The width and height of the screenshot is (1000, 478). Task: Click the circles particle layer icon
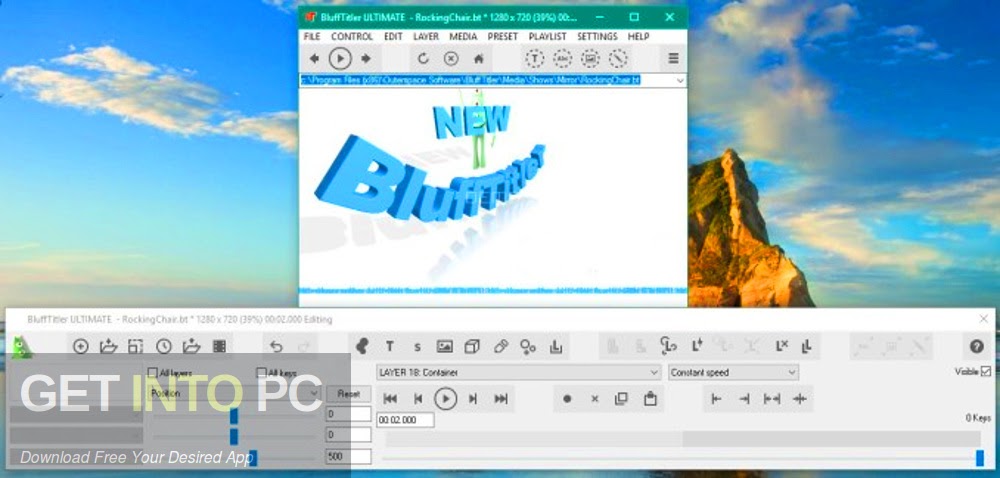pos(528,346)
